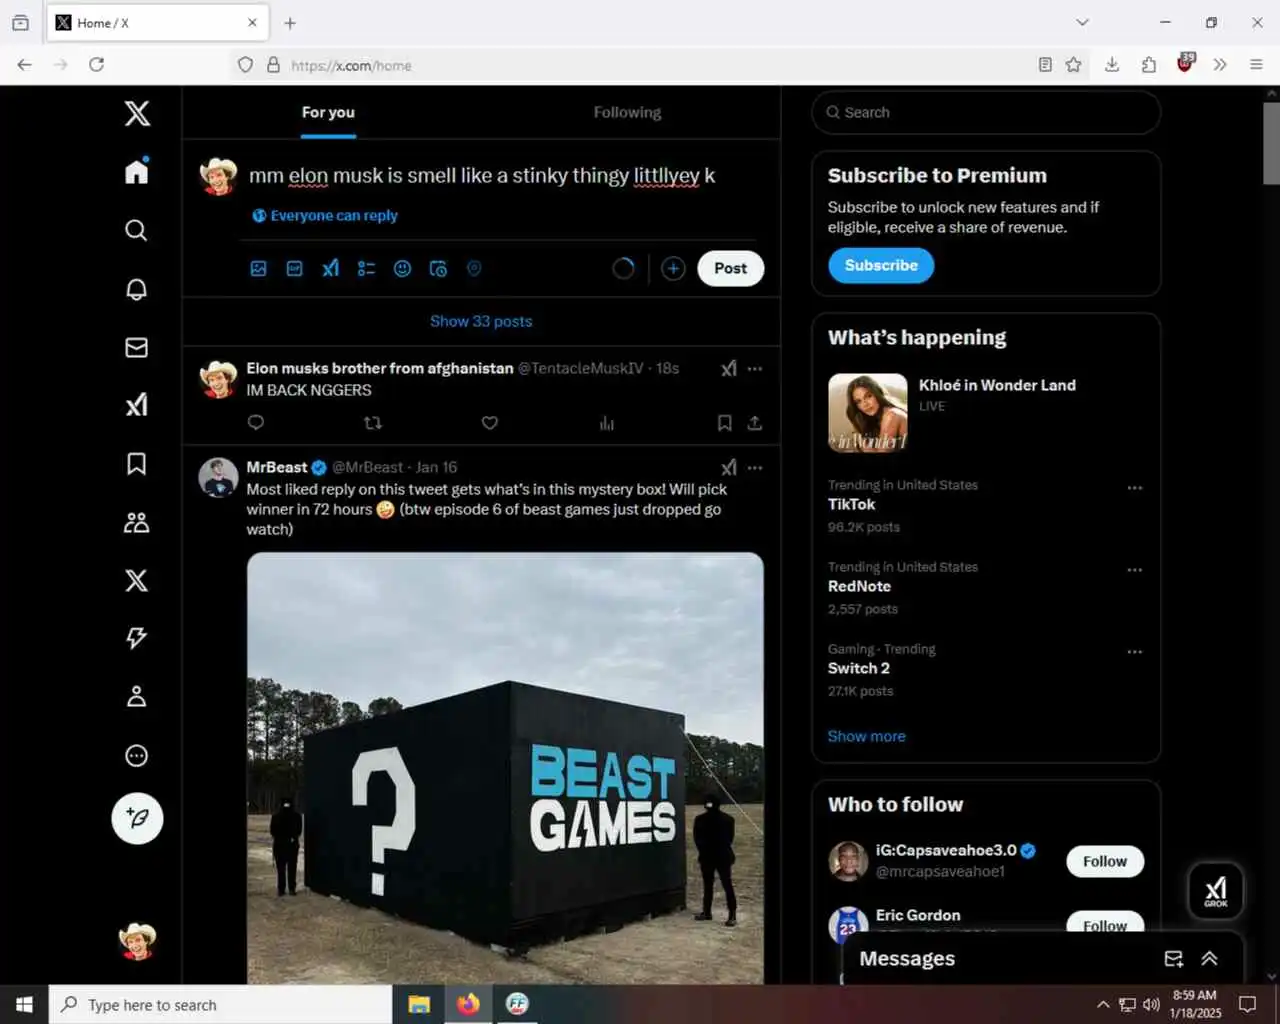Reload the page
The height and width of the screenshot is (1024, 1280).
[97, 65]
